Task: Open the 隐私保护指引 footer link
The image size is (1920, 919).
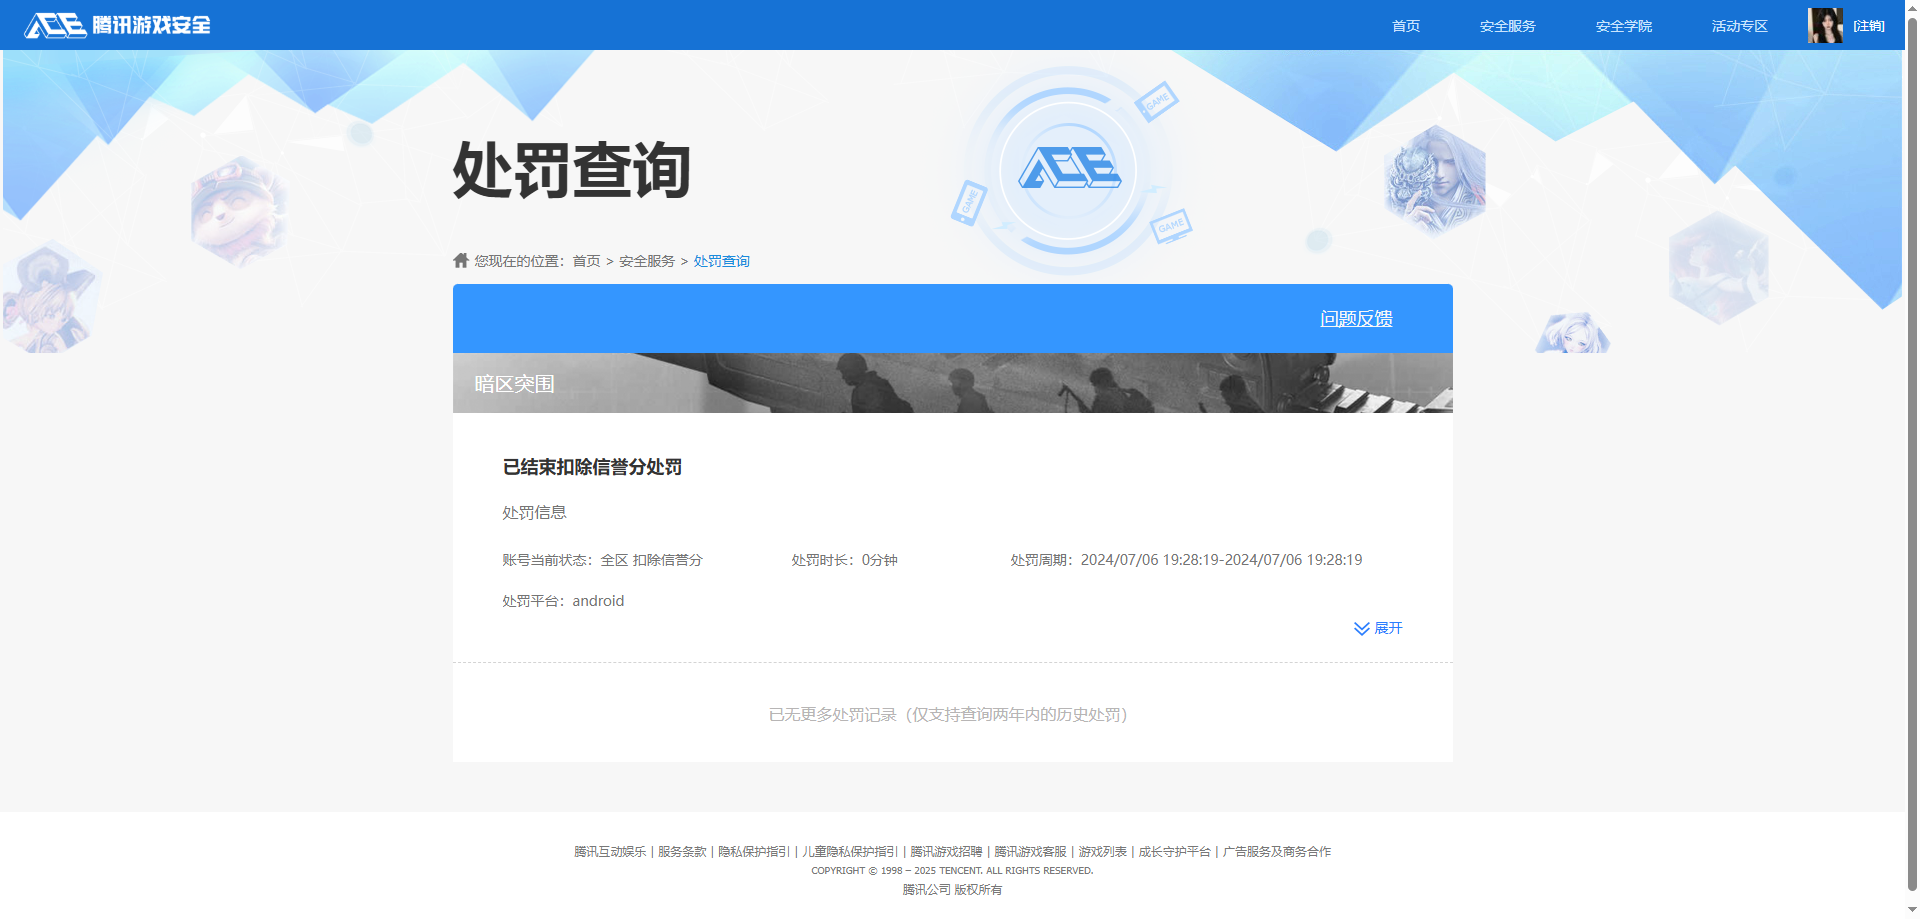Action: coord(753,851)
